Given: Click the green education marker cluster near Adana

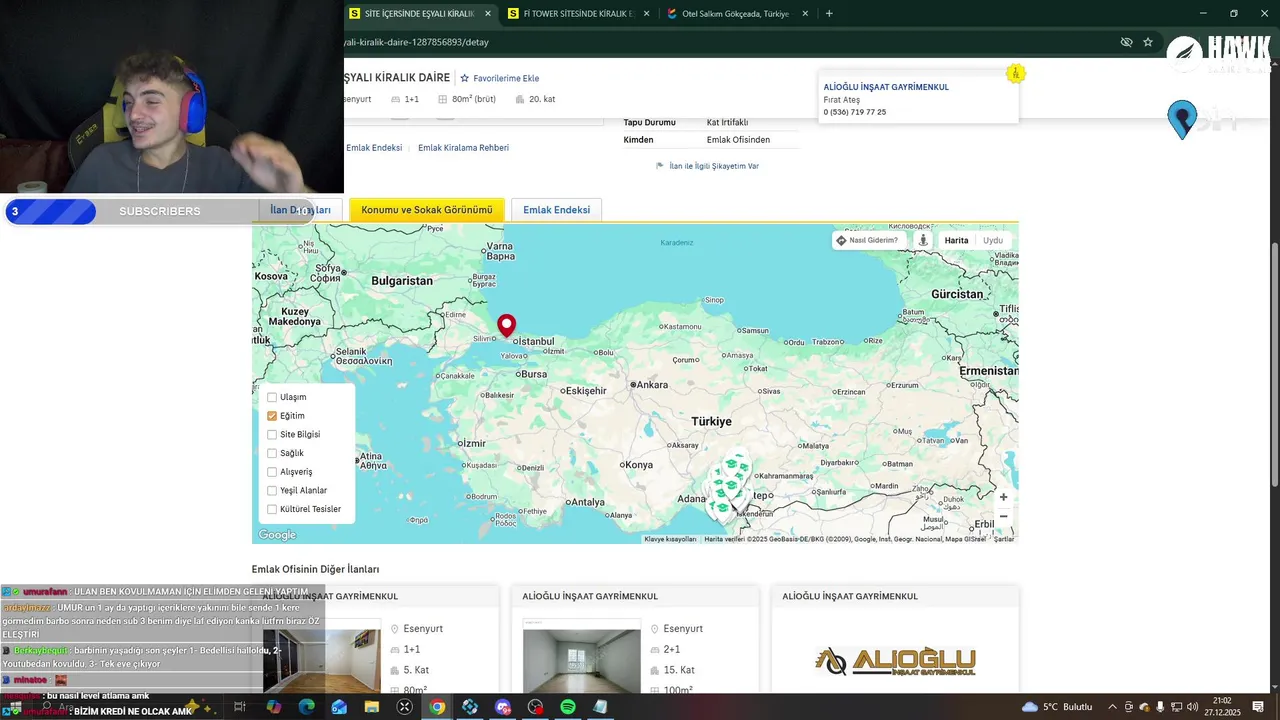Looking at the screenshot, I should point(728,488).
